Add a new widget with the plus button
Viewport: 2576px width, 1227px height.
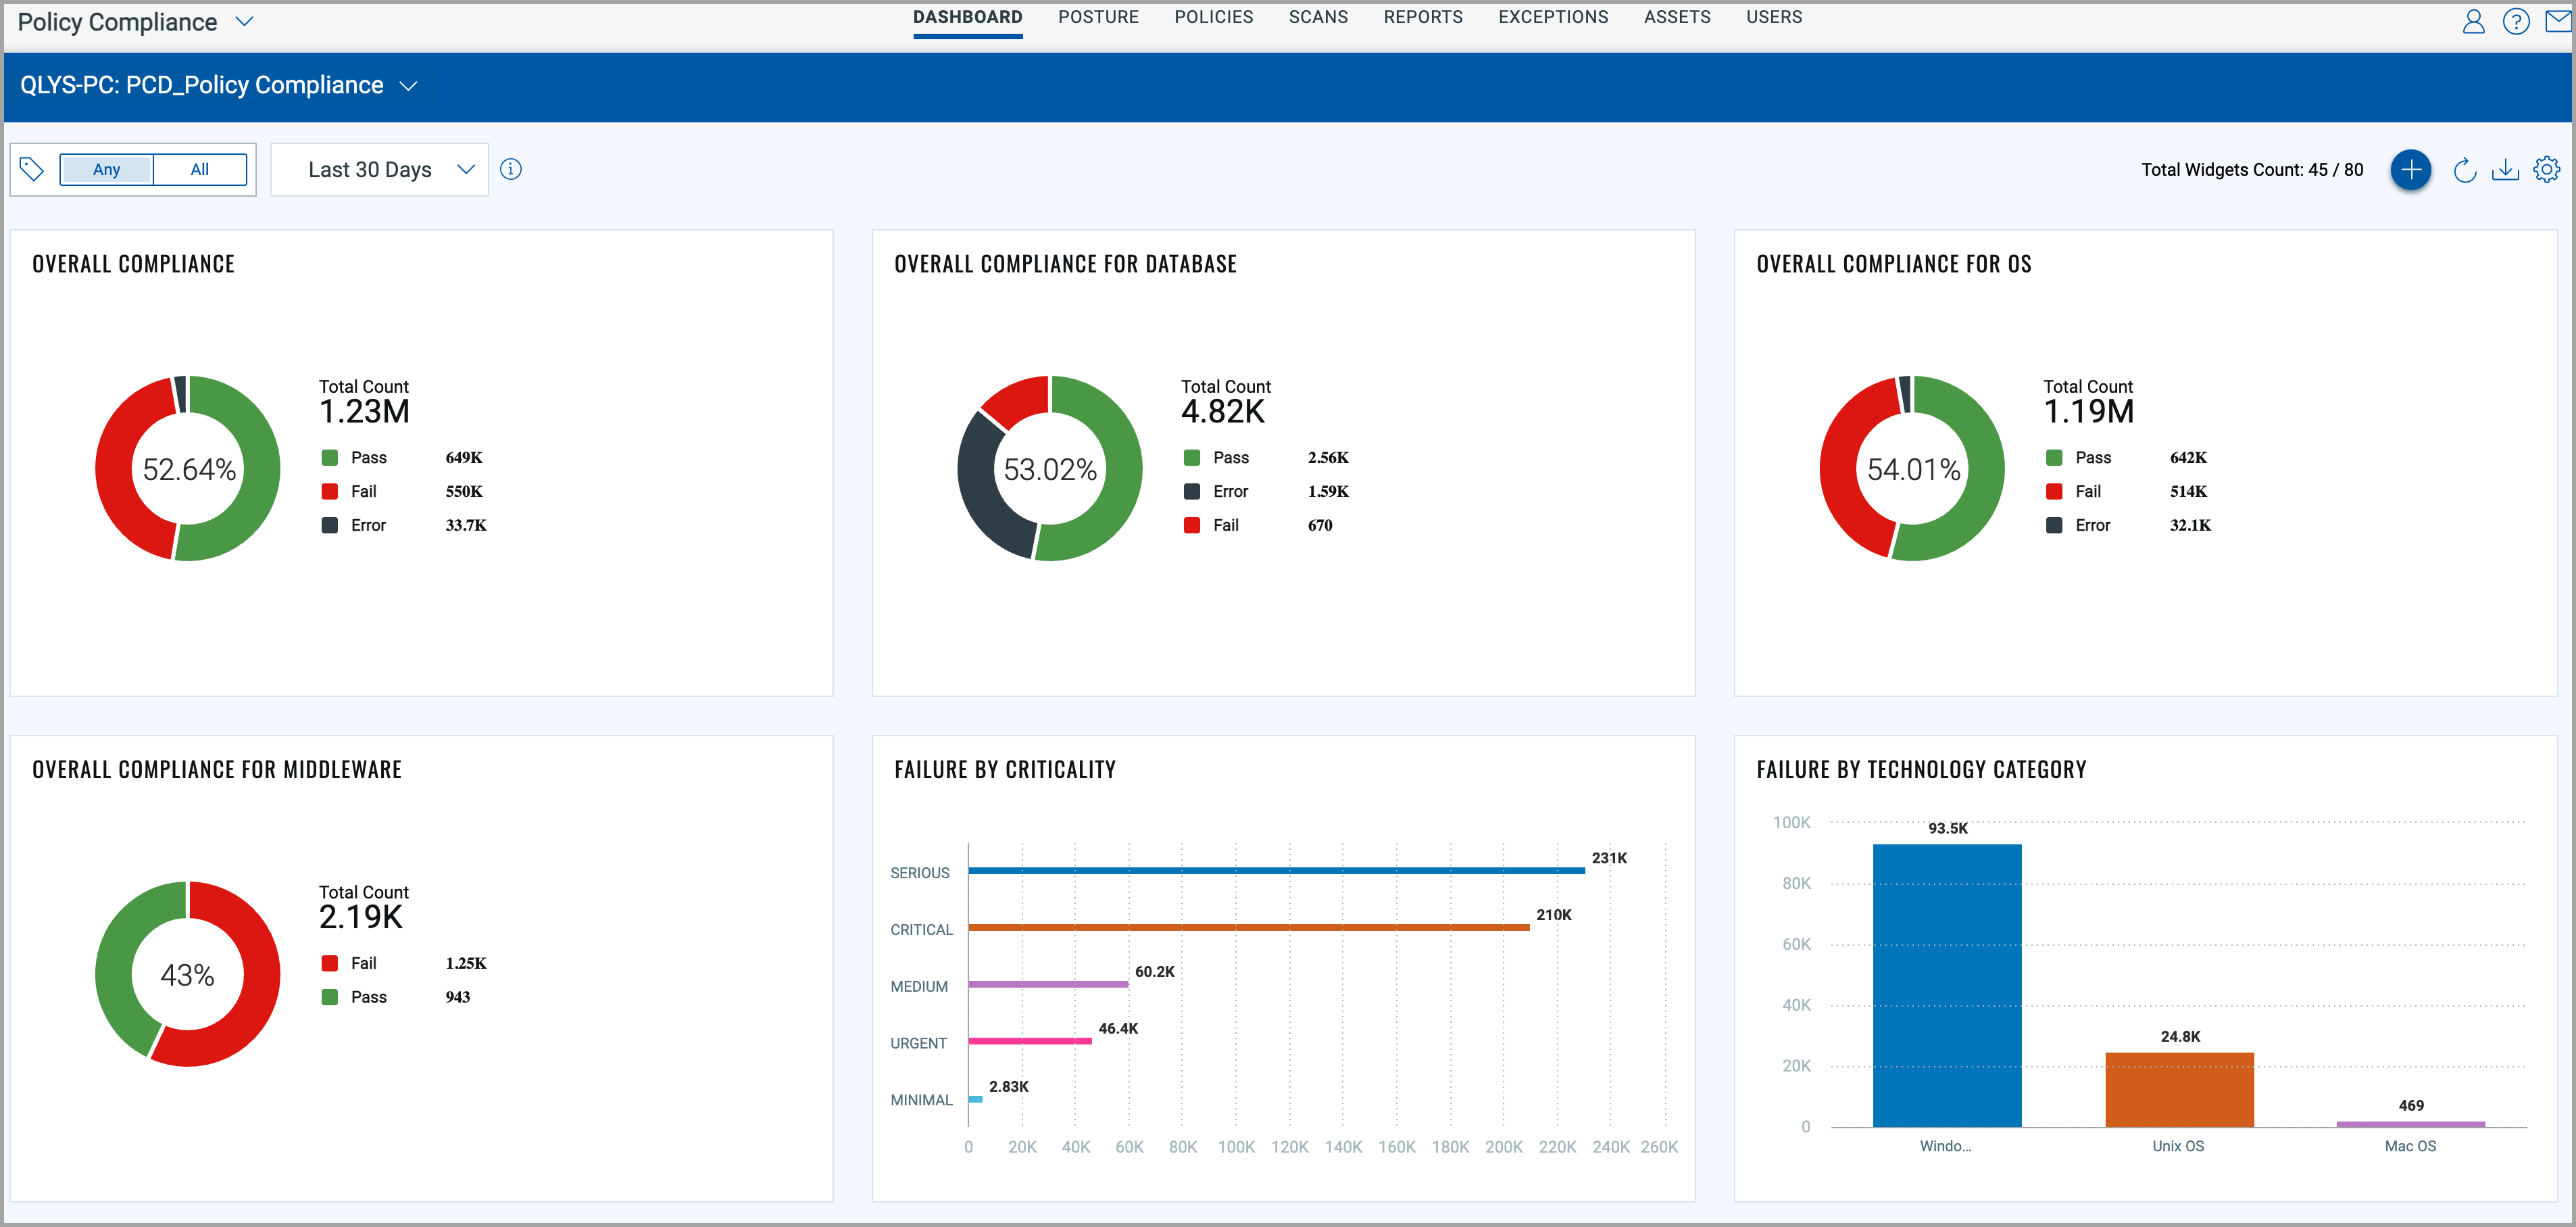(2411, 169)
